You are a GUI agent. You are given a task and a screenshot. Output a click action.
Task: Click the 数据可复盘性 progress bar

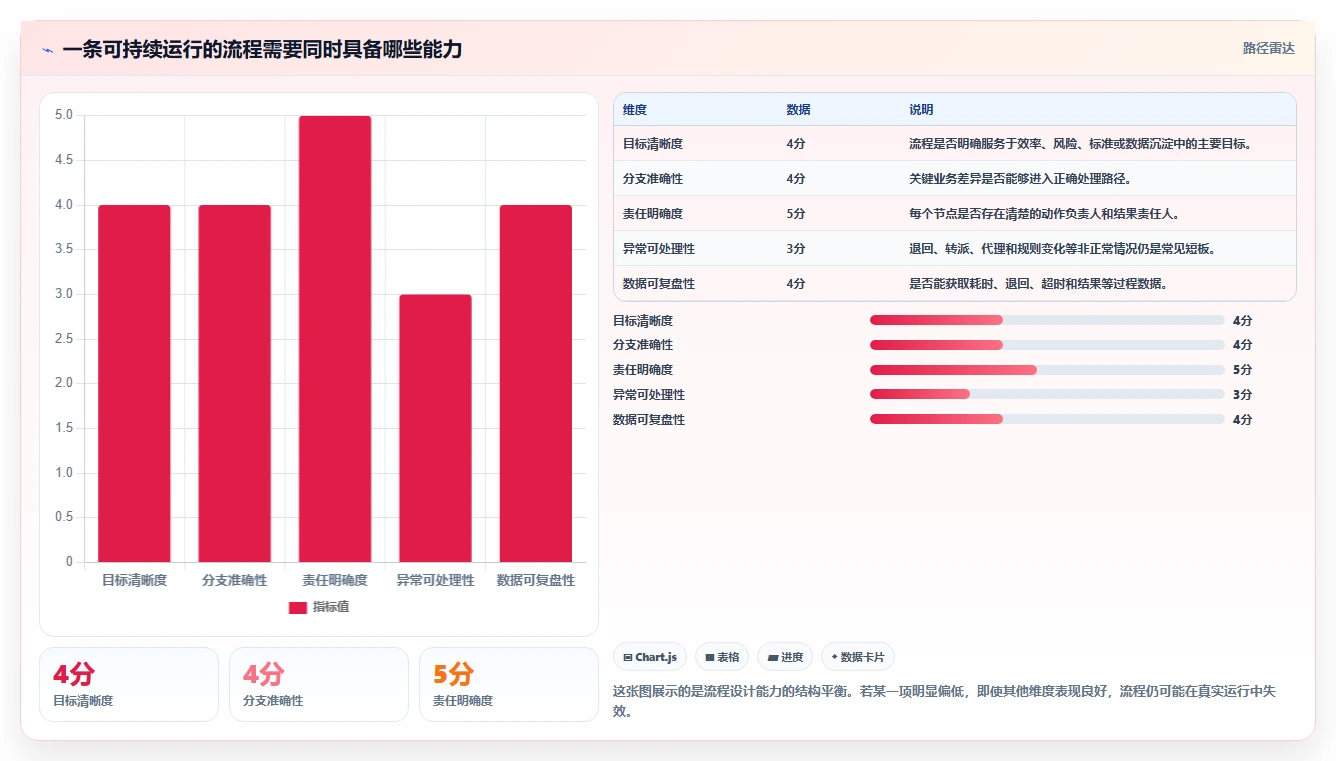click(1047, 419)
